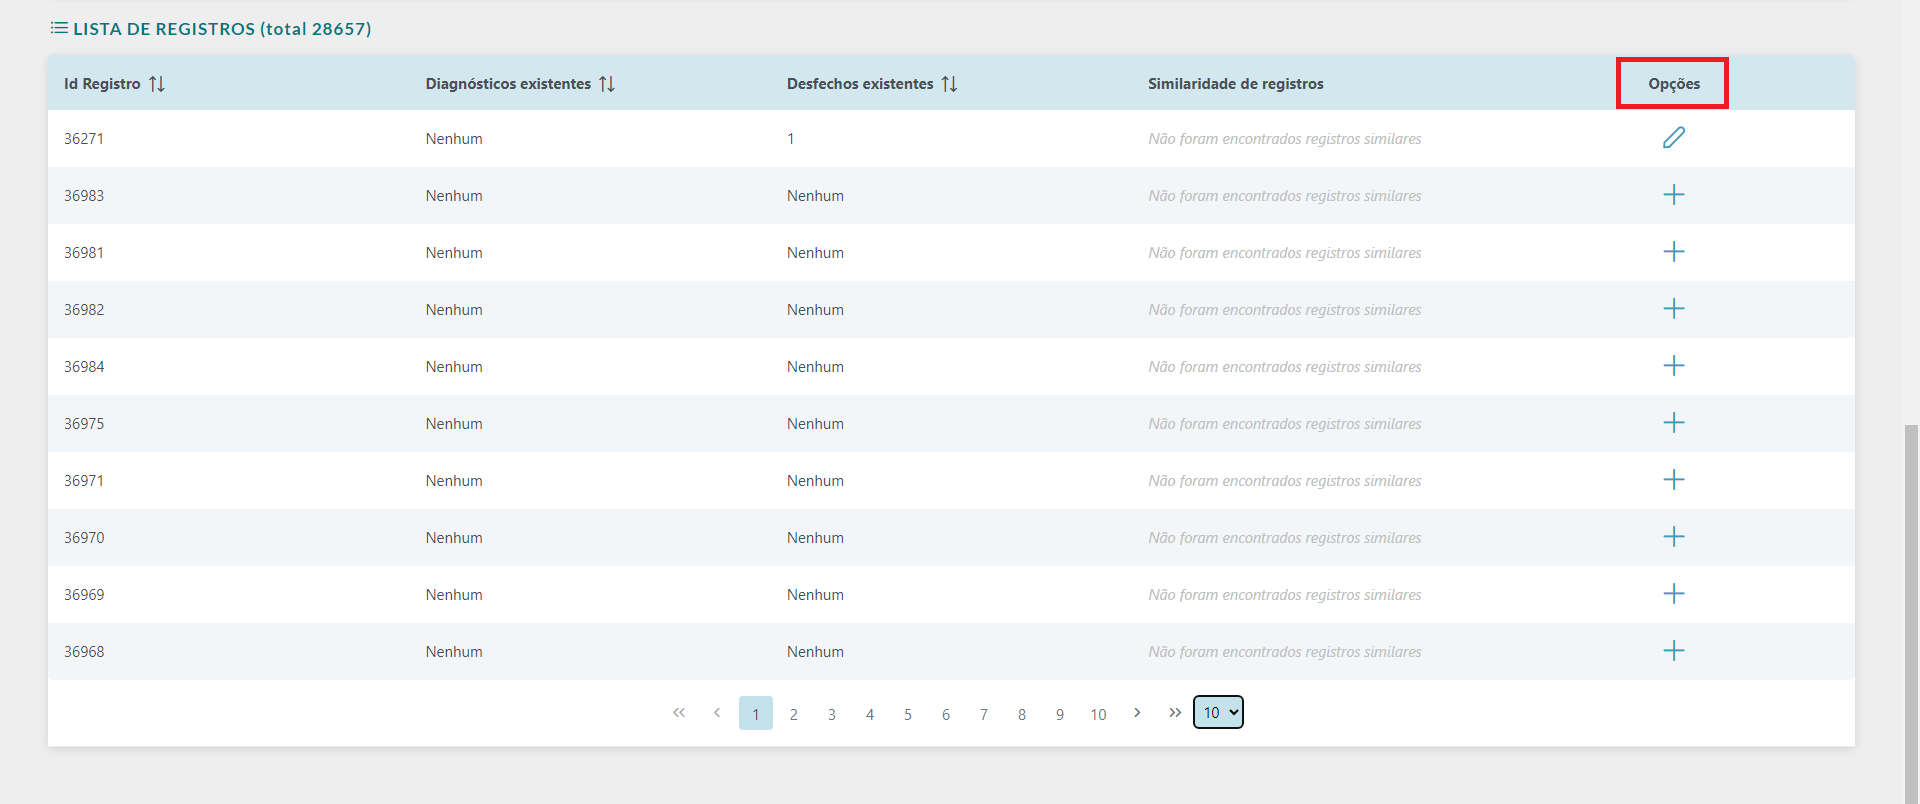This screenshot has height=804, width=1920.
Task: Go to page 8
Action: [x=1022, y=714]
